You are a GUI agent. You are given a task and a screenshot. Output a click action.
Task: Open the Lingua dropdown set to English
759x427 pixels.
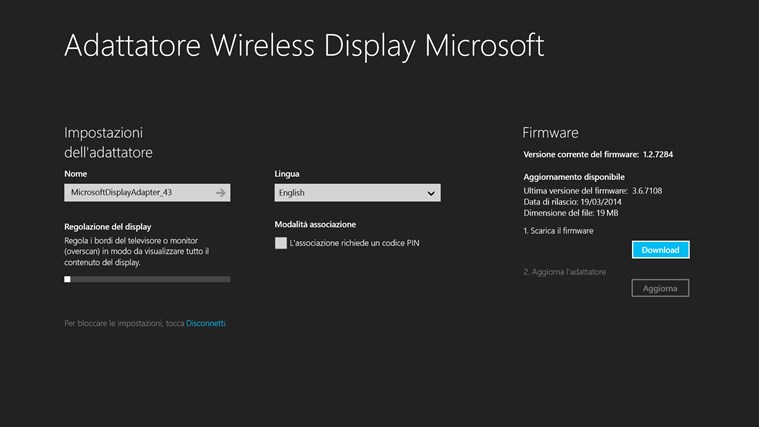point(357,193)
